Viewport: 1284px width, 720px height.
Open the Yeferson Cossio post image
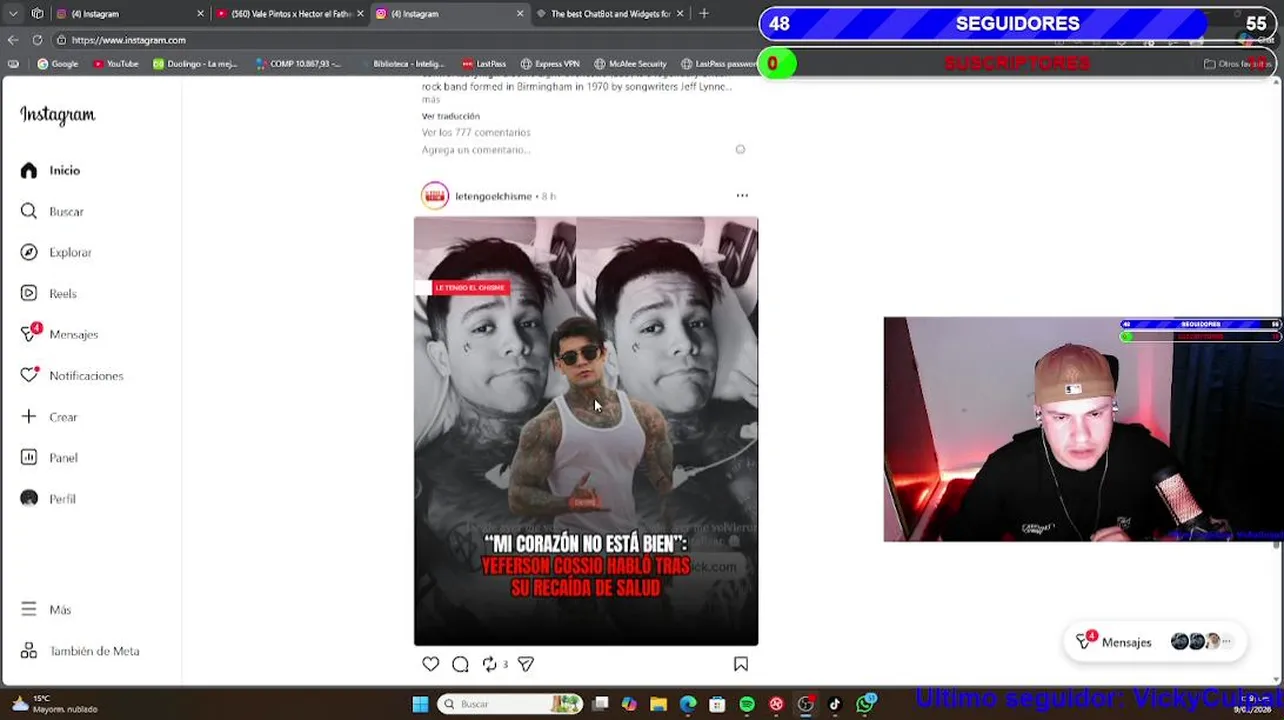click(586, 431)
